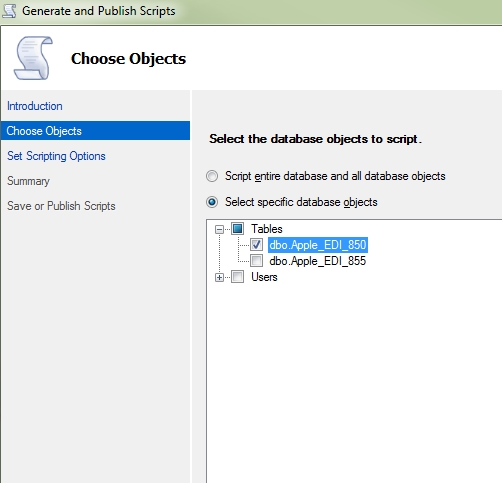The height and width of the screenshot is (483, 502).
Task: Click the Summary step in sidebar
Action: click(x=28, y=181)
